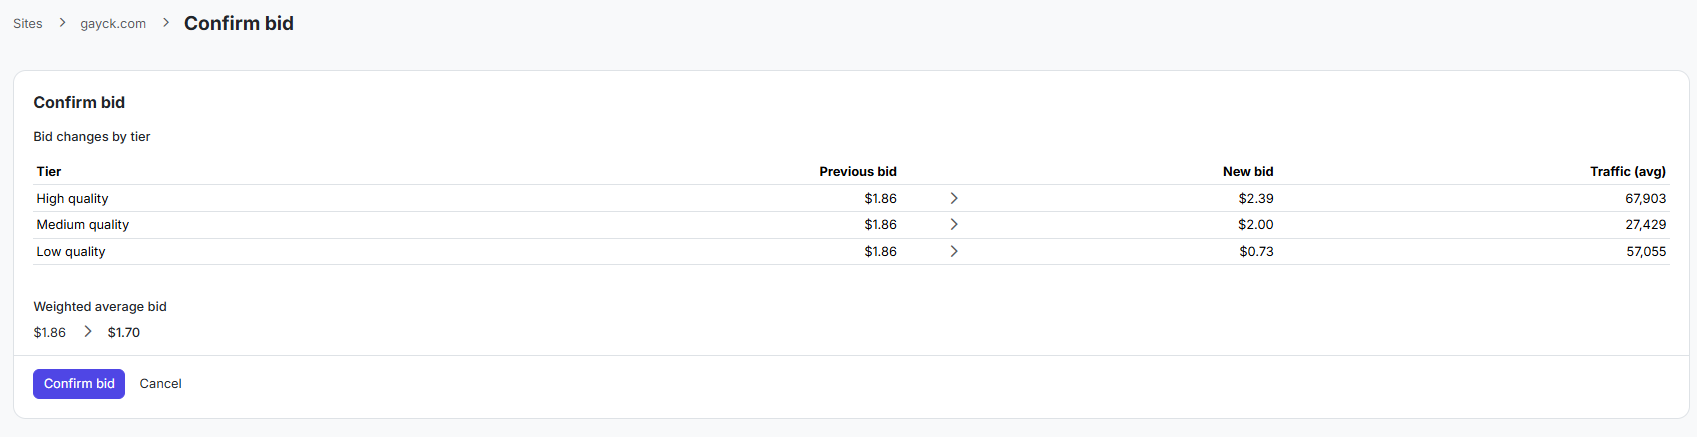Screen dimensions: 1697x437
Task: Go to the gayck.com breadcrumb
Action: coord(113,24)
